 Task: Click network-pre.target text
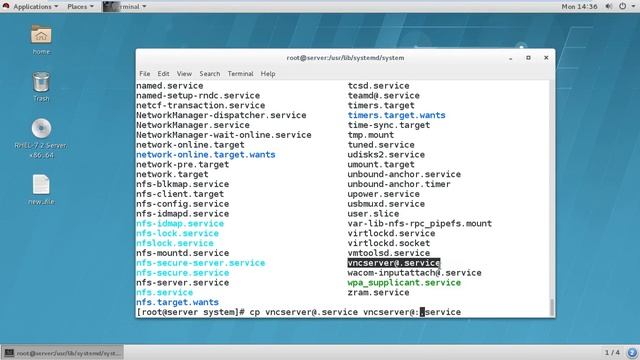(182, 164)
